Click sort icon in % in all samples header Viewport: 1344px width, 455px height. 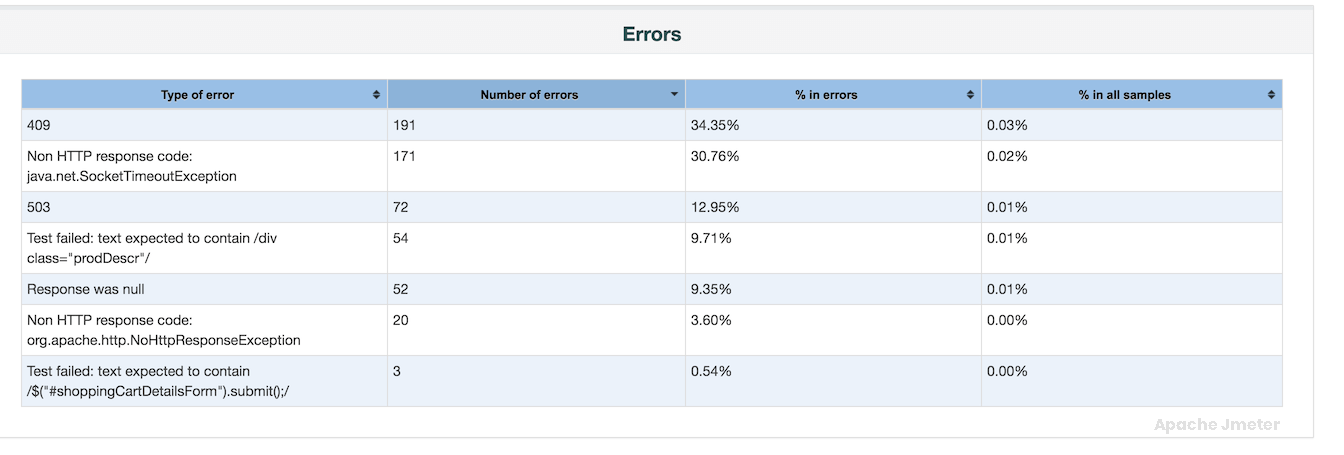click(1271, 95)
